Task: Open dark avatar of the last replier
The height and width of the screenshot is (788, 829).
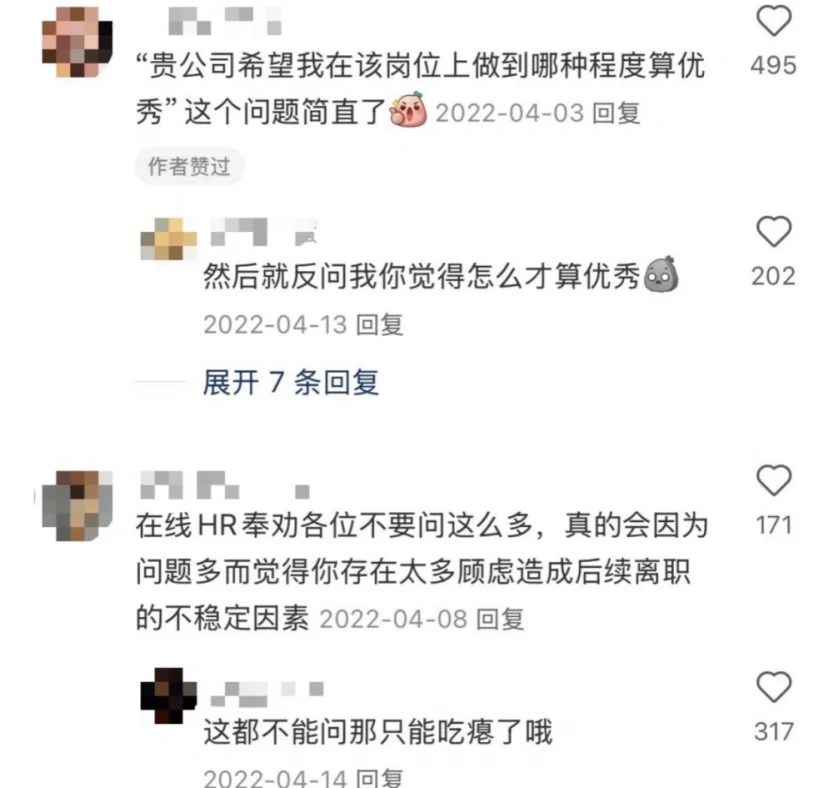Action: pos(168,695)
